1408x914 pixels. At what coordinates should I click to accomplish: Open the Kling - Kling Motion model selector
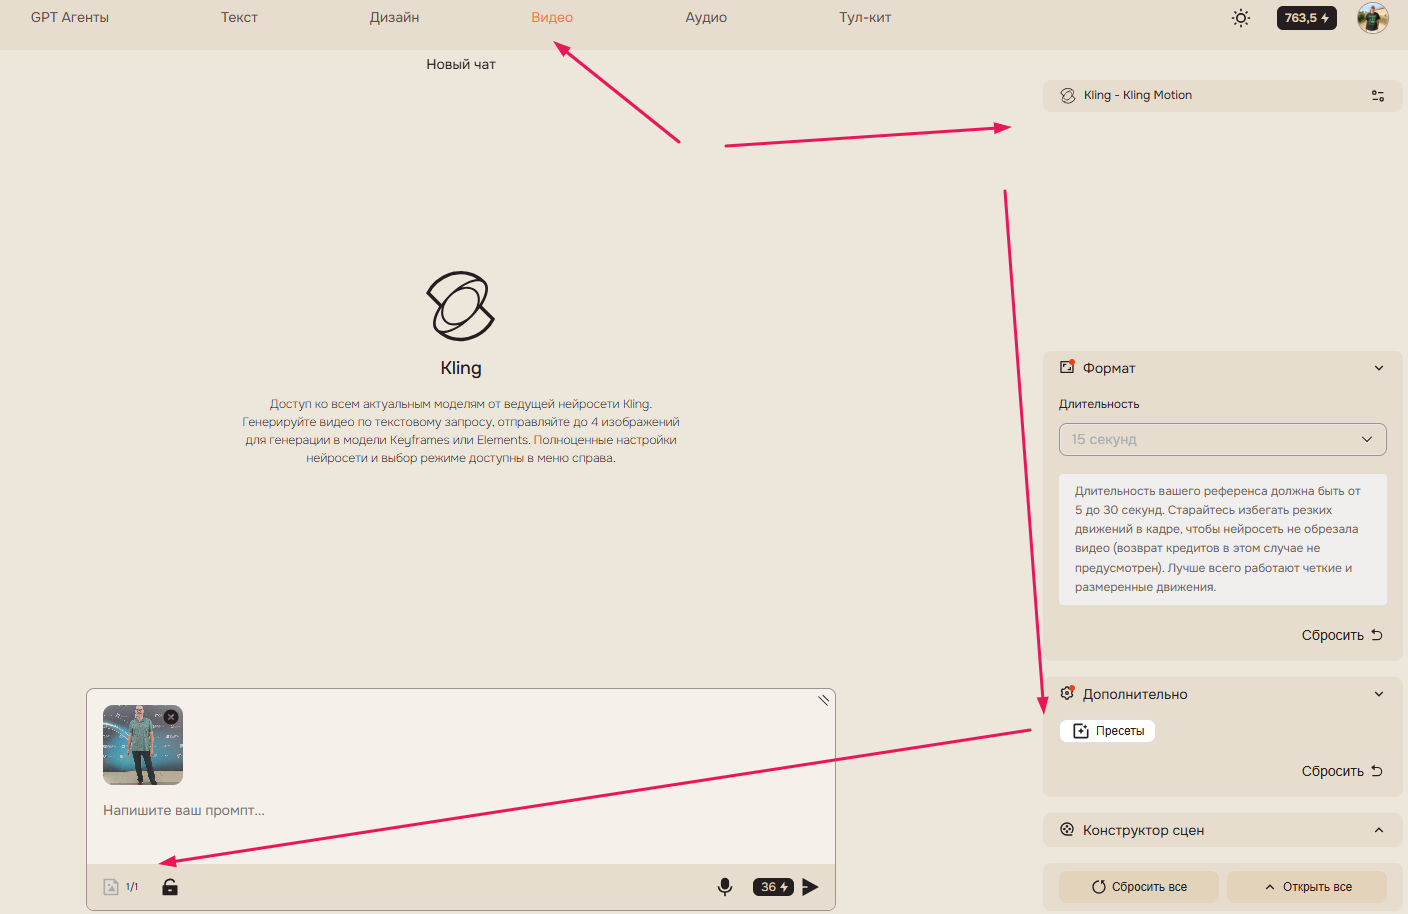click(1223, 96)
